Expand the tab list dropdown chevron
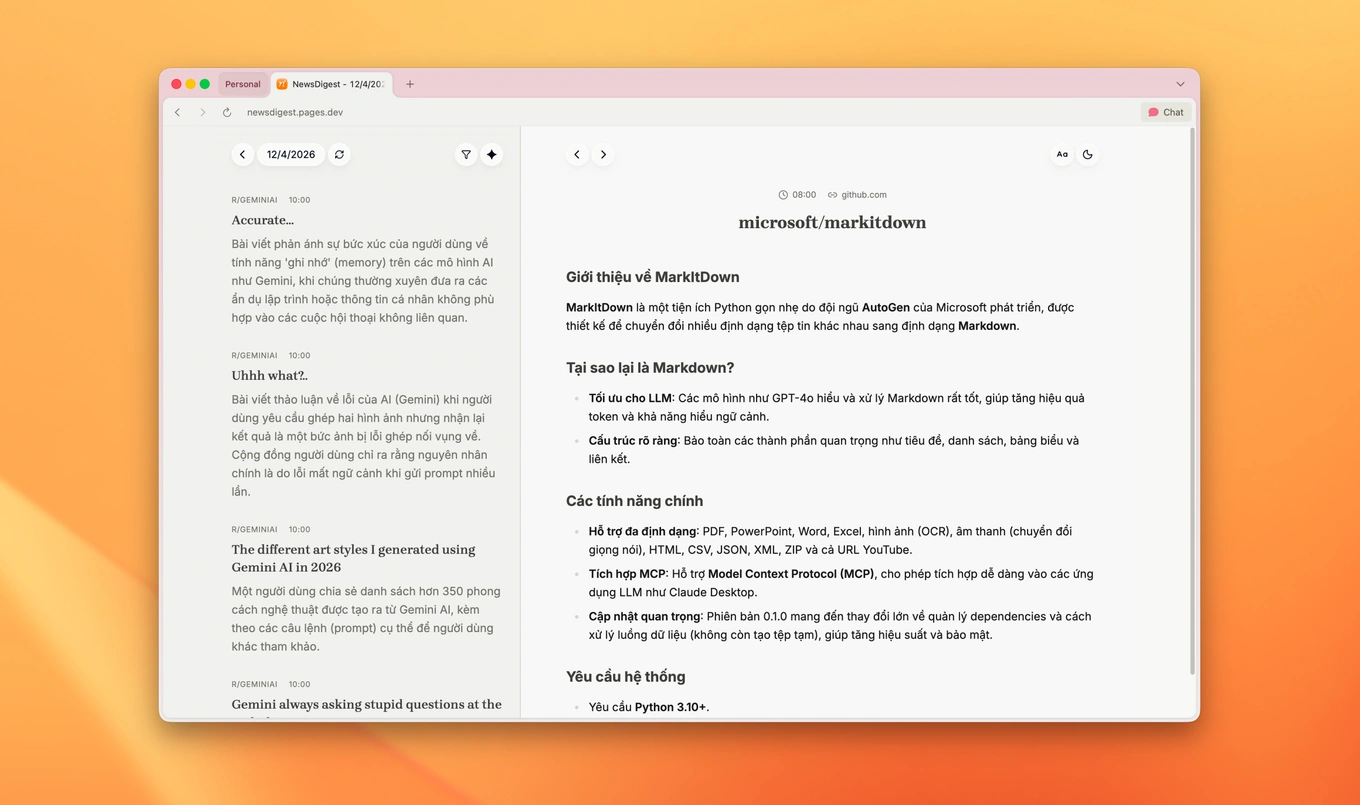 (1180, 84)
